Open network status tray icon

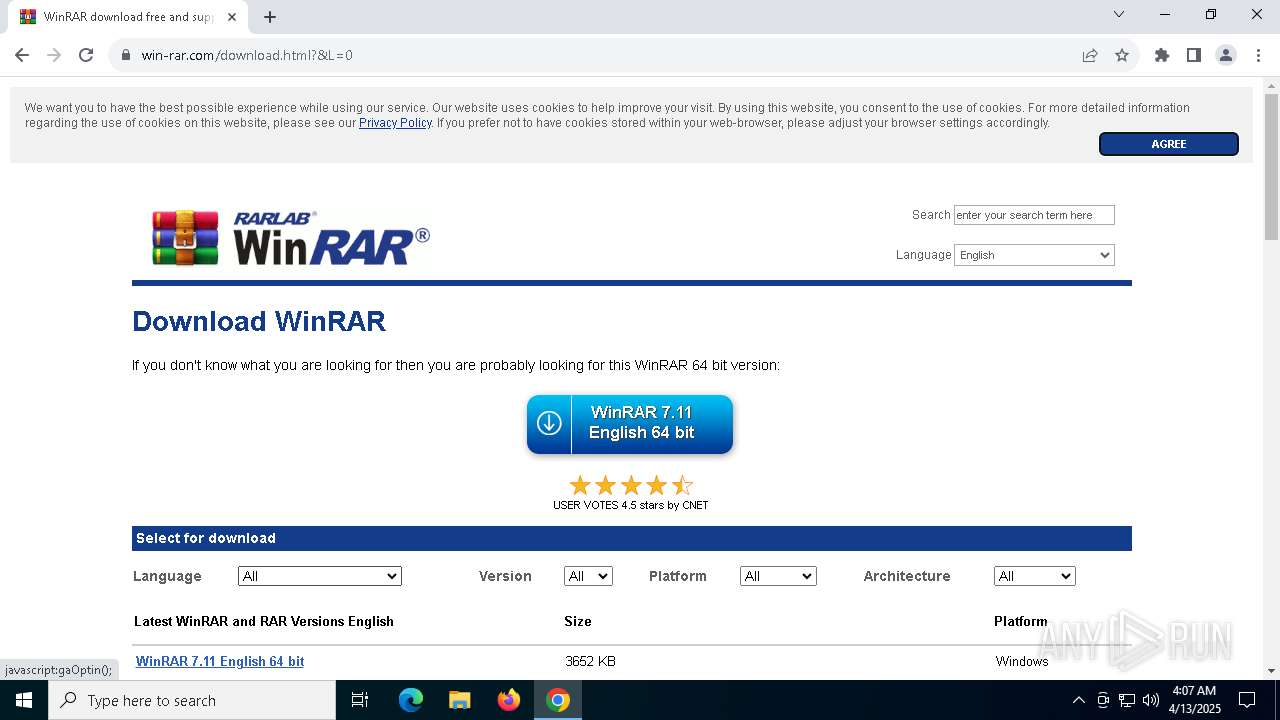pos(1127,700)
